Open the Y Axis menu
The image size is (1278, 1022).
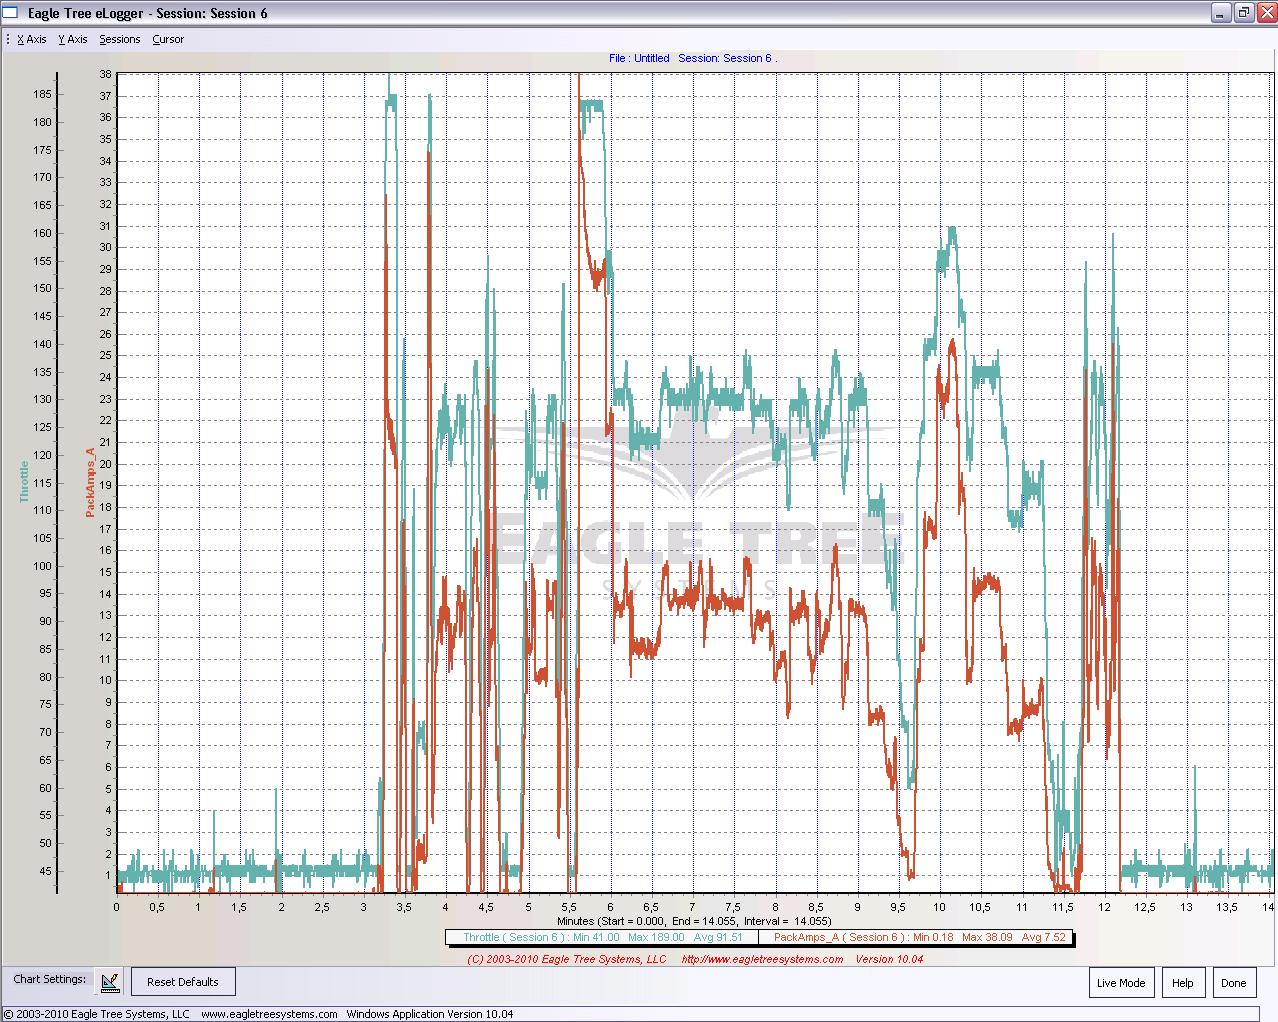point(73,40)
